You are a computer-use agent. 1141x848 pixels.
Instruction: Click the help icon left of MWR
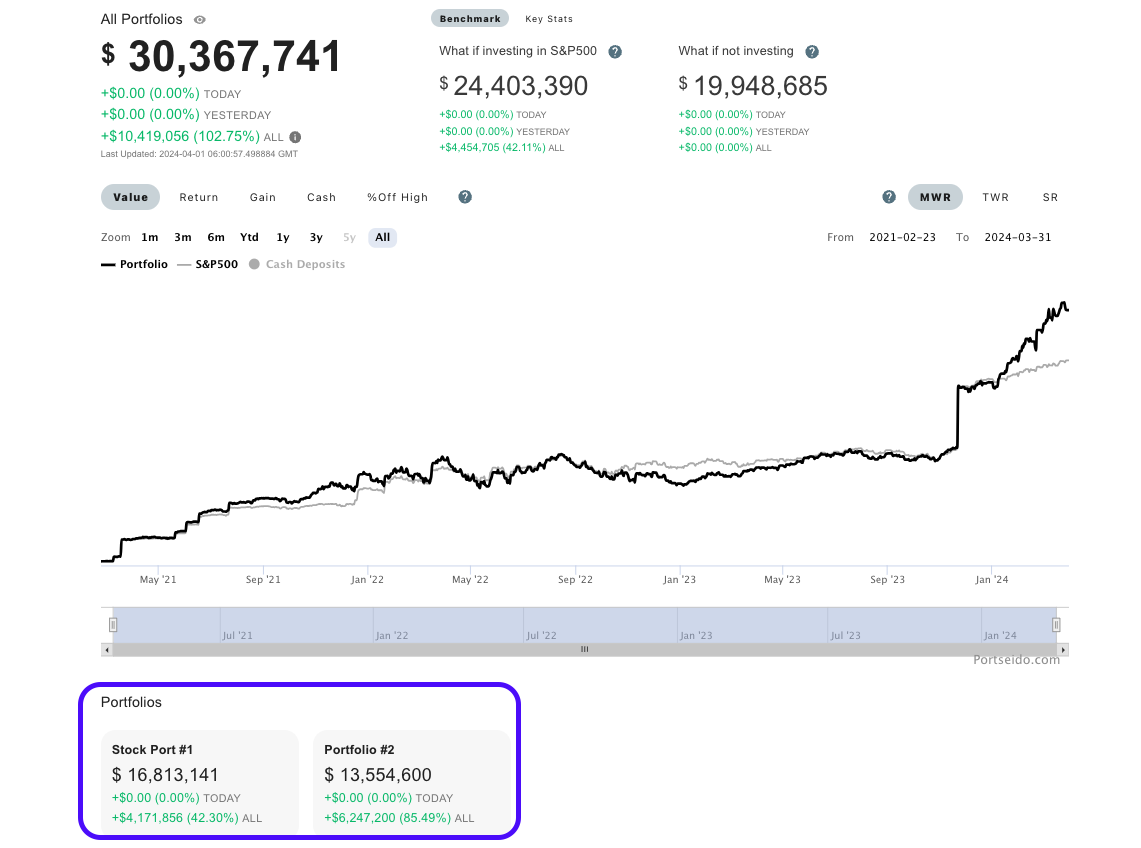889,197
